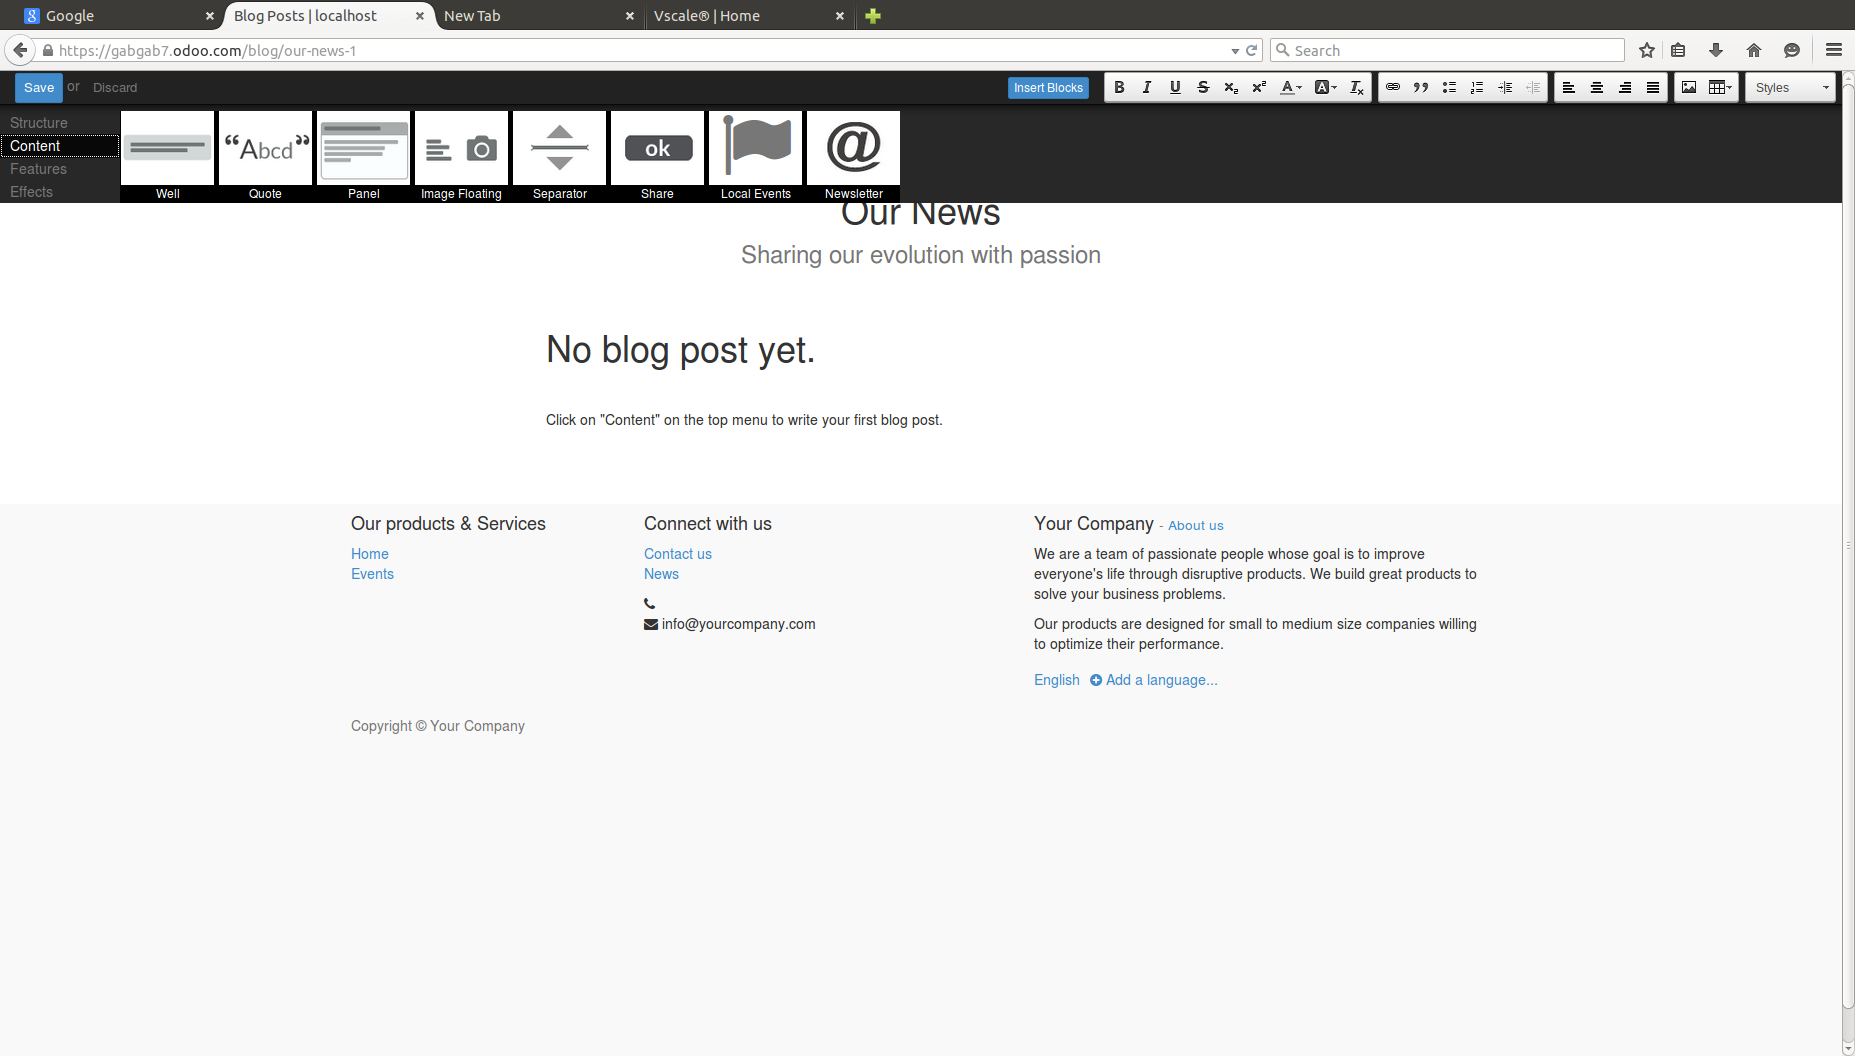Pick the Newsletter building block
Image resolution: width=1855 pixels, height=1056 pixels.
854,156
